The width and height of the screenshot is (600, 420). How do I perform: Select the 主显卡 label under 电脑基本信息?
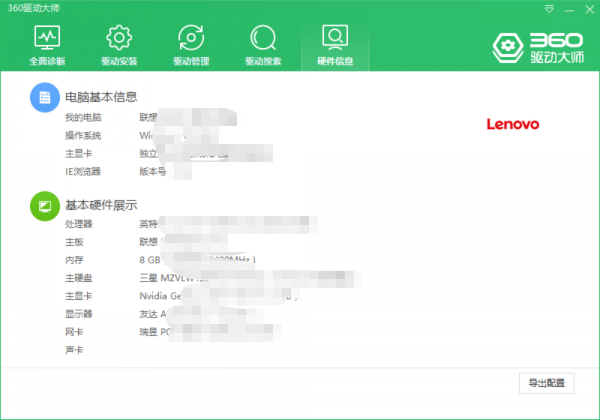(x=78, y=153)
